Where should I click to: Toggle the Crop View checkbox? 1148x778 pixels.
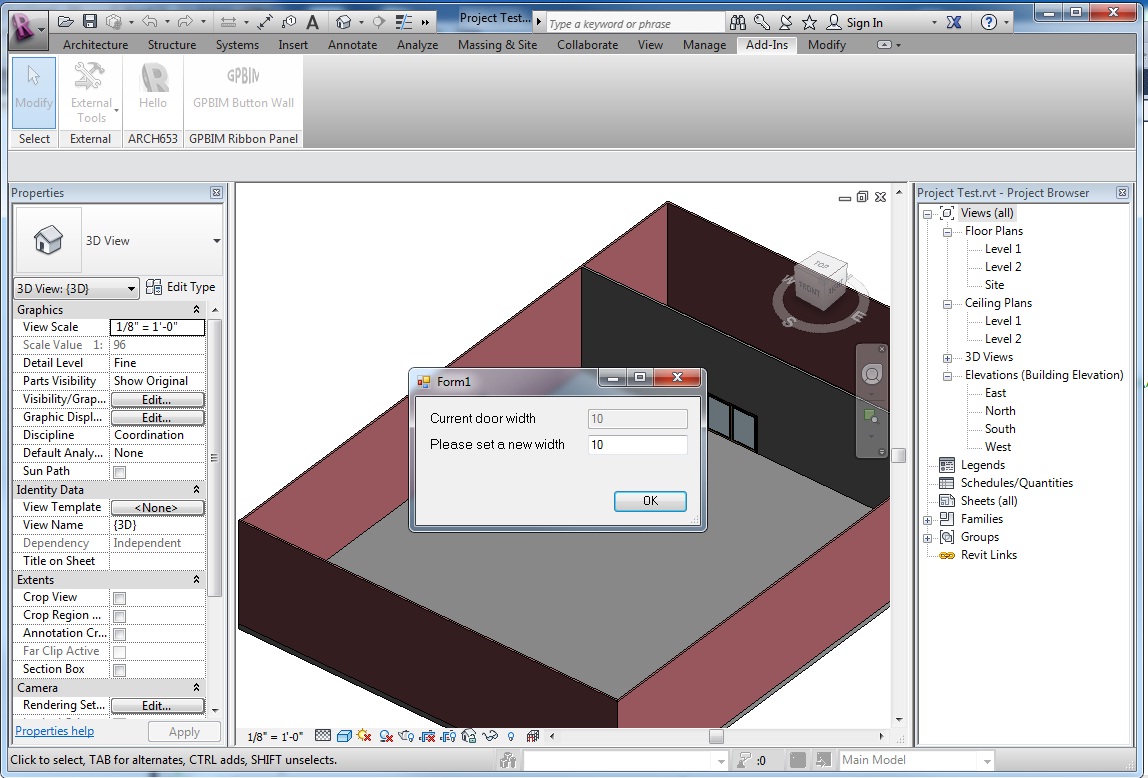click(x=119, y=598)
